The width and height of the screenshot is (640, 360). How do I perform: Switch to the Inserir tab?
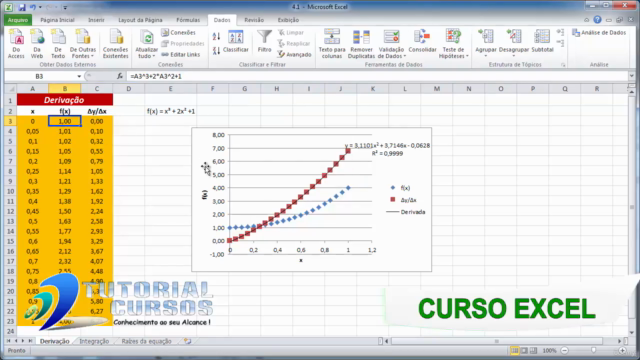click(x=96, y=20)
